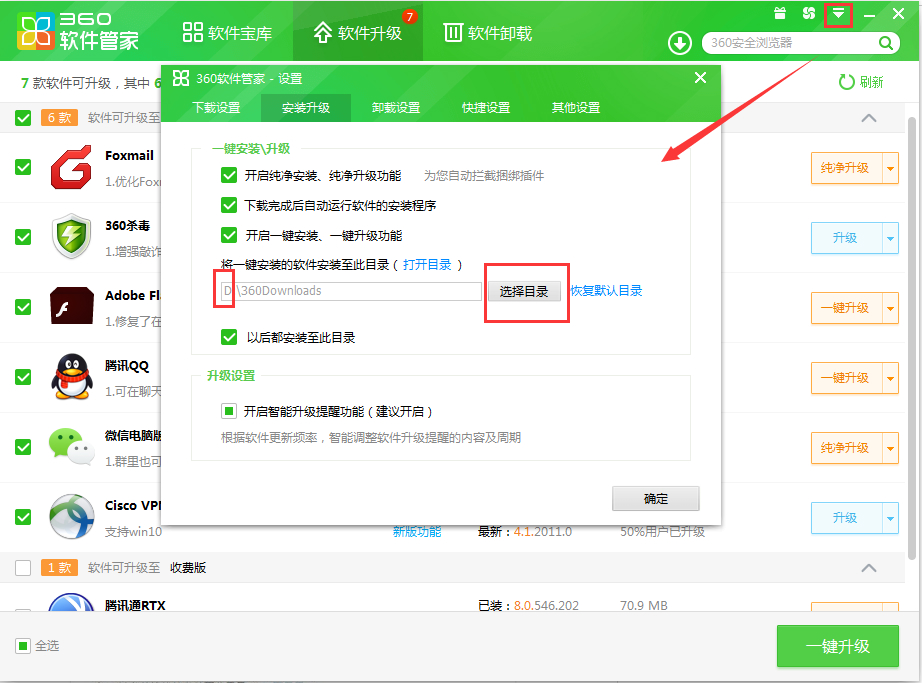Click the 刷新 refresh icon
The height and width of the screenshot is (683, 922).
point(846,82)
